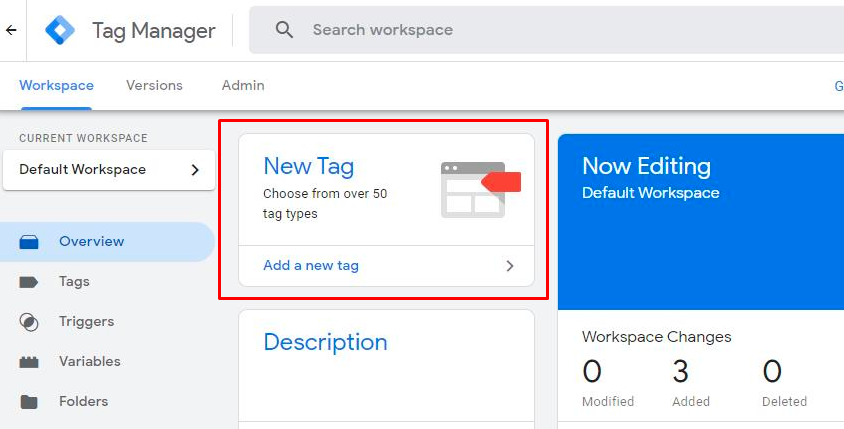Screen dimensions: 844x429
Task: Select Tags in the sidebar
Action: [x=74, y=282]
